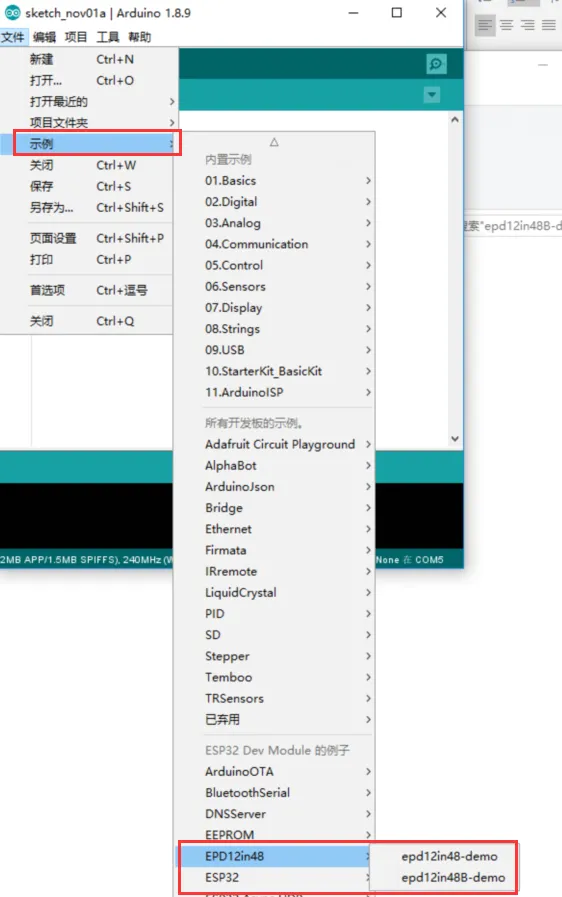The width and height of the screenshot is (562, 897).
Task: Open ArduinoJson examples
Action: [274, 486]
